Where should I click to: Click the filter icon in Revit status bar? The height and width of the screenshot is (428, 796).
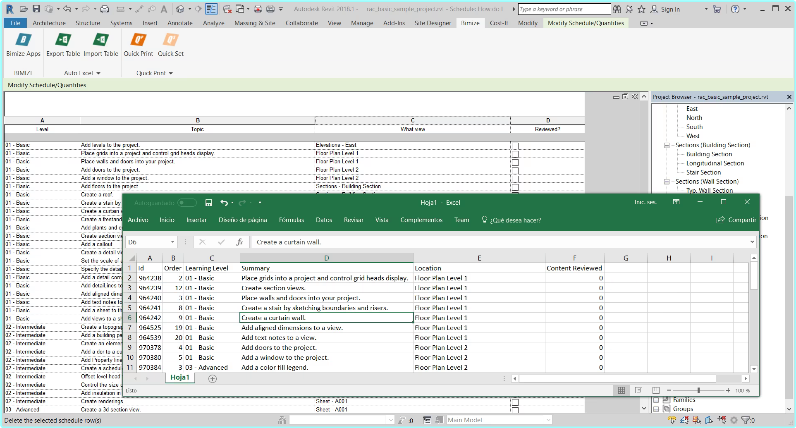click(746, 420)
